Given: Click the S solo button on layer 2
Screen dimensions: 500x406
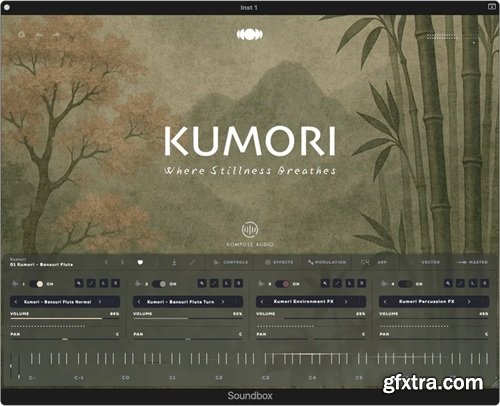Looking at the screenshot, I should coord(239,284).
